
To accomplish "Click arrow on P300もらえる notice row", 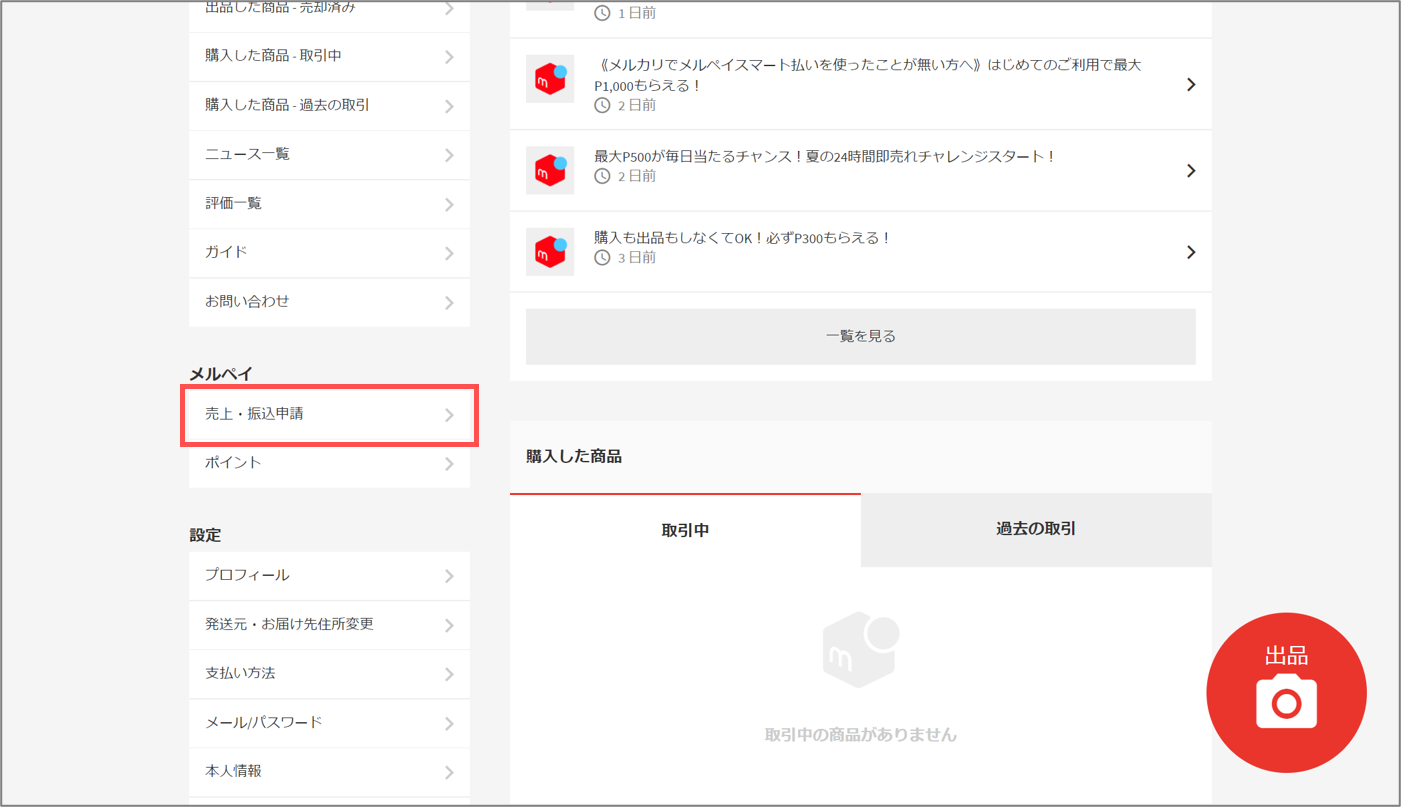I will pyautogui.click(x=1190, y=253).
